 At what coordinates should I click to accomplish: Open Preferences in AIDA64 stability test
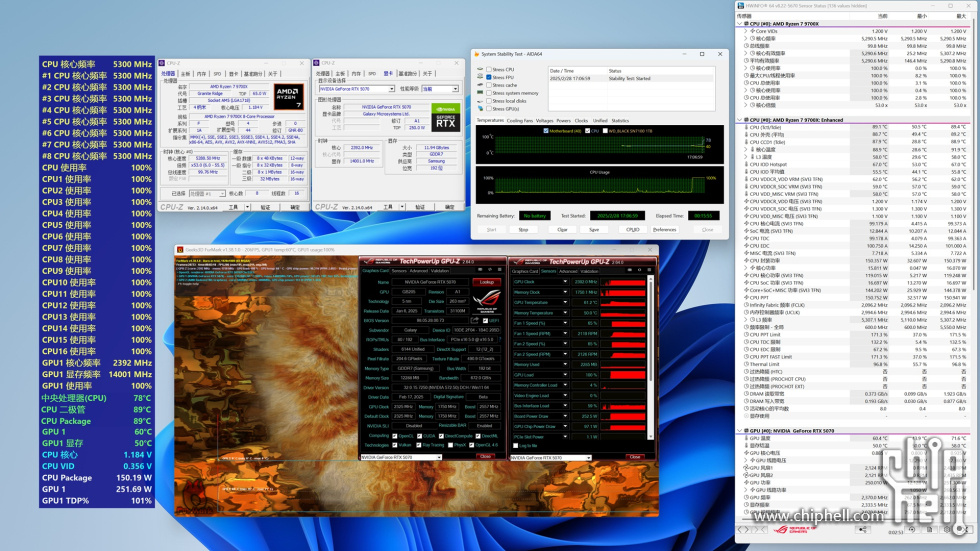664,230
